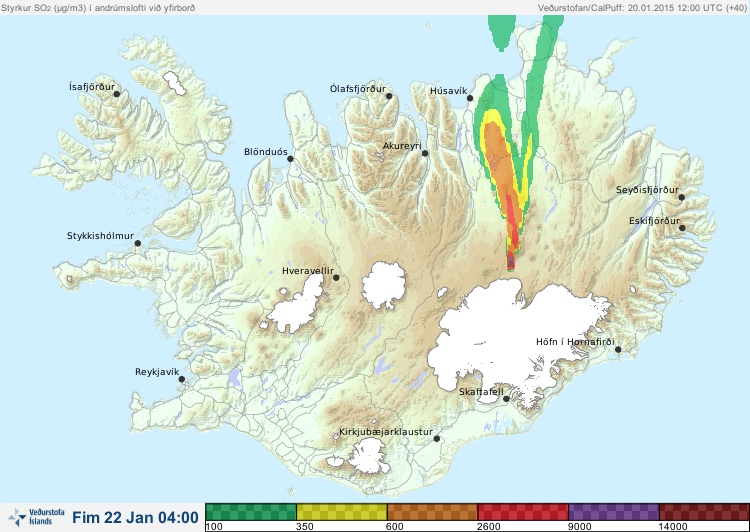Click the legend value 14000
The width and height of the screenshot is (750, 532).
(x=673, y=526)
